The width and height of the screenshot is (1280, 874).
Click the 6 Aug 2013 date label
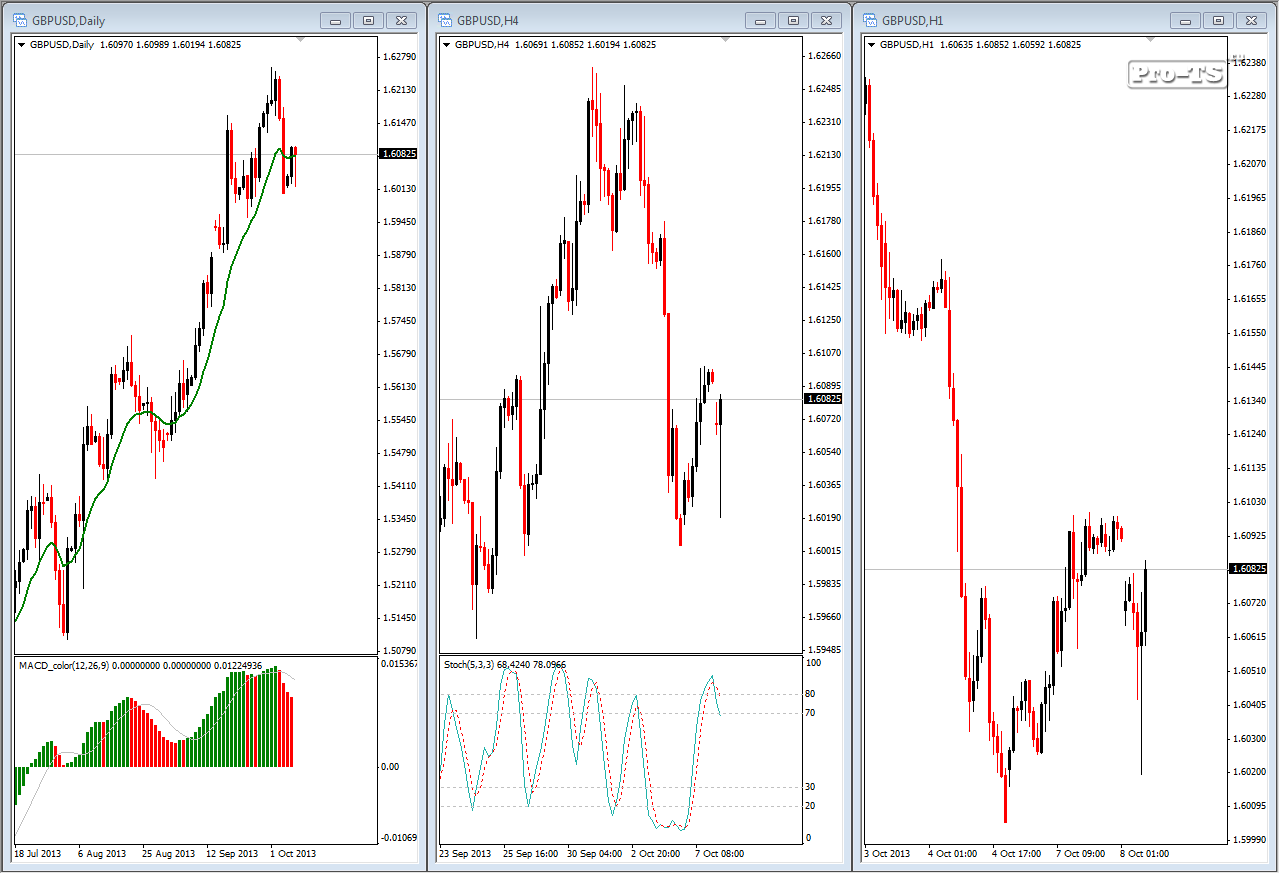click(104, 854)
